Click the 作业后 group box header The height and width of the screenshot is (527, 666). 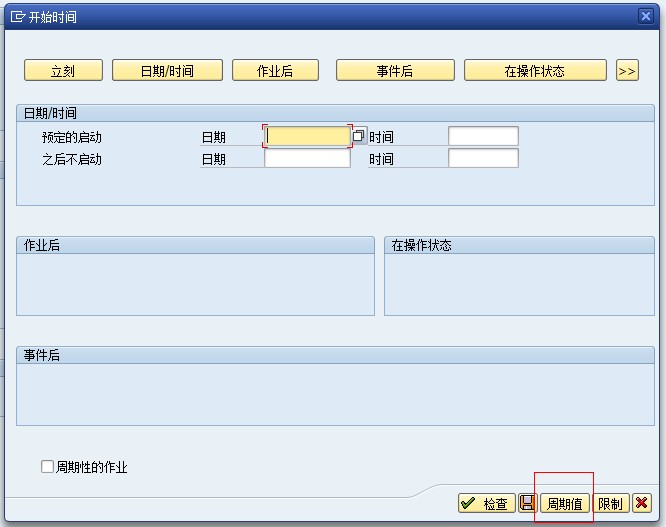[x=195, y=245]
